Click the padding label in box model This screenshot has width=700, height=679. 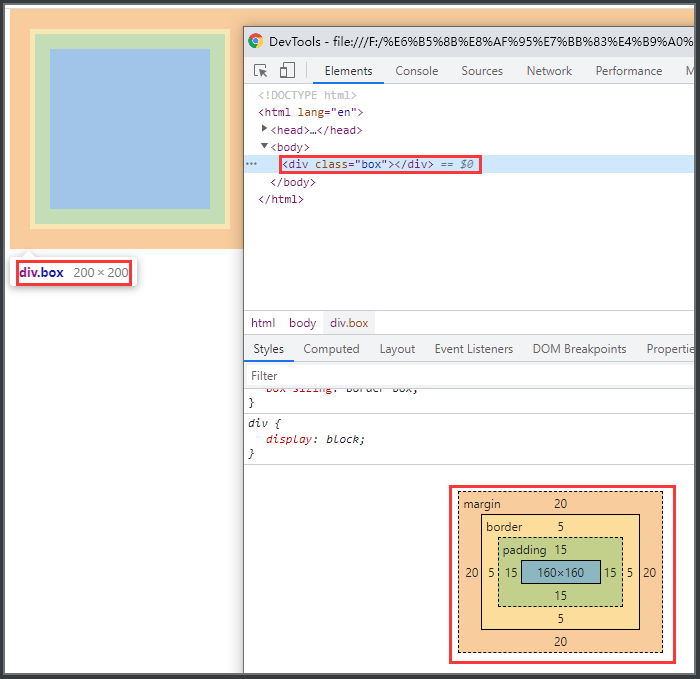tap(525, 550)
